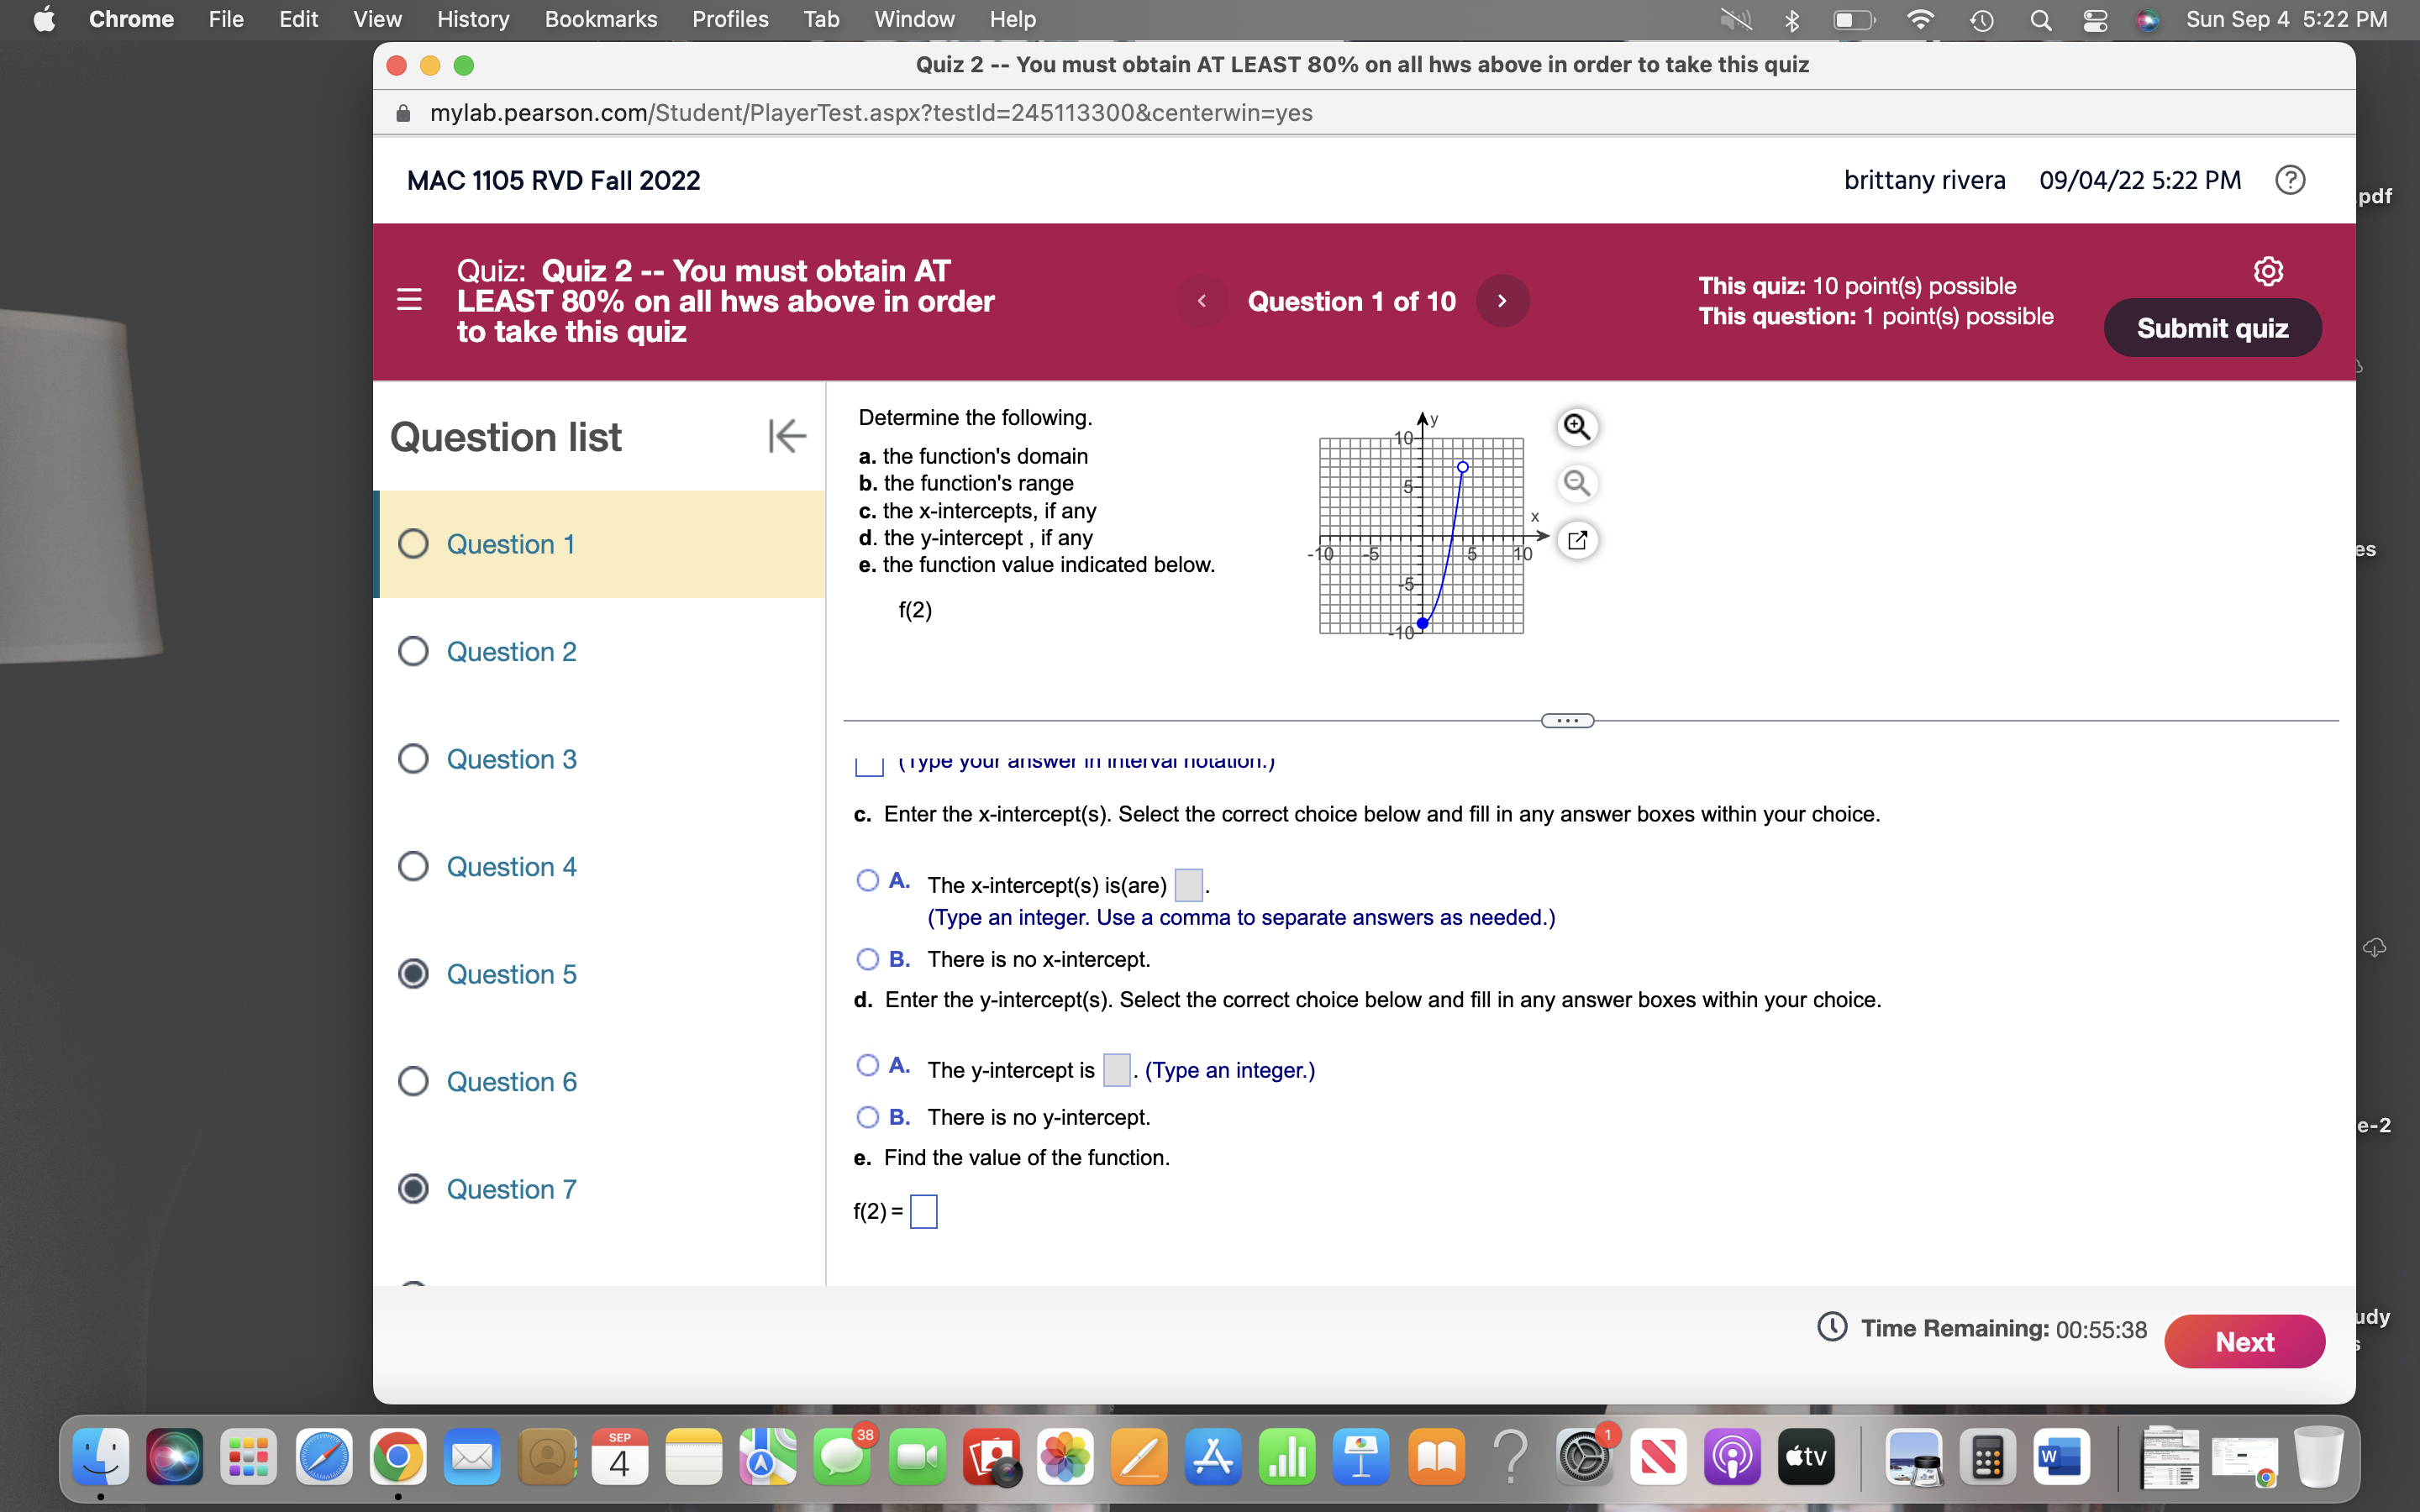Image resolution: width=2420 pixels, height=1512 pixels.
Task: Select option A for x-intercepts
Action: 867,881
